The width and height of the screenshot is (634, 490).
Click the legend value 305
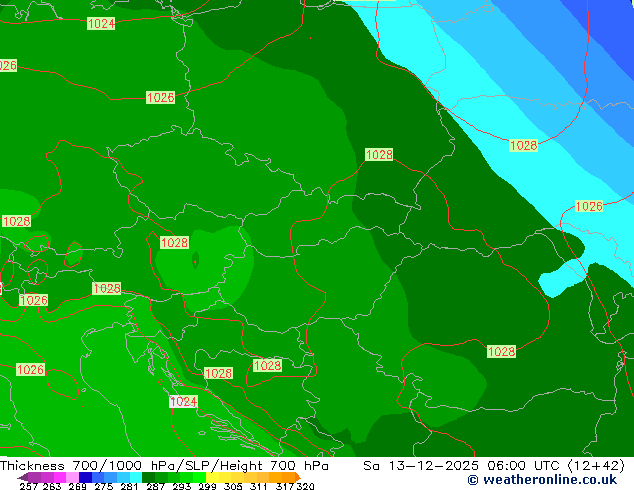point(233,486)
